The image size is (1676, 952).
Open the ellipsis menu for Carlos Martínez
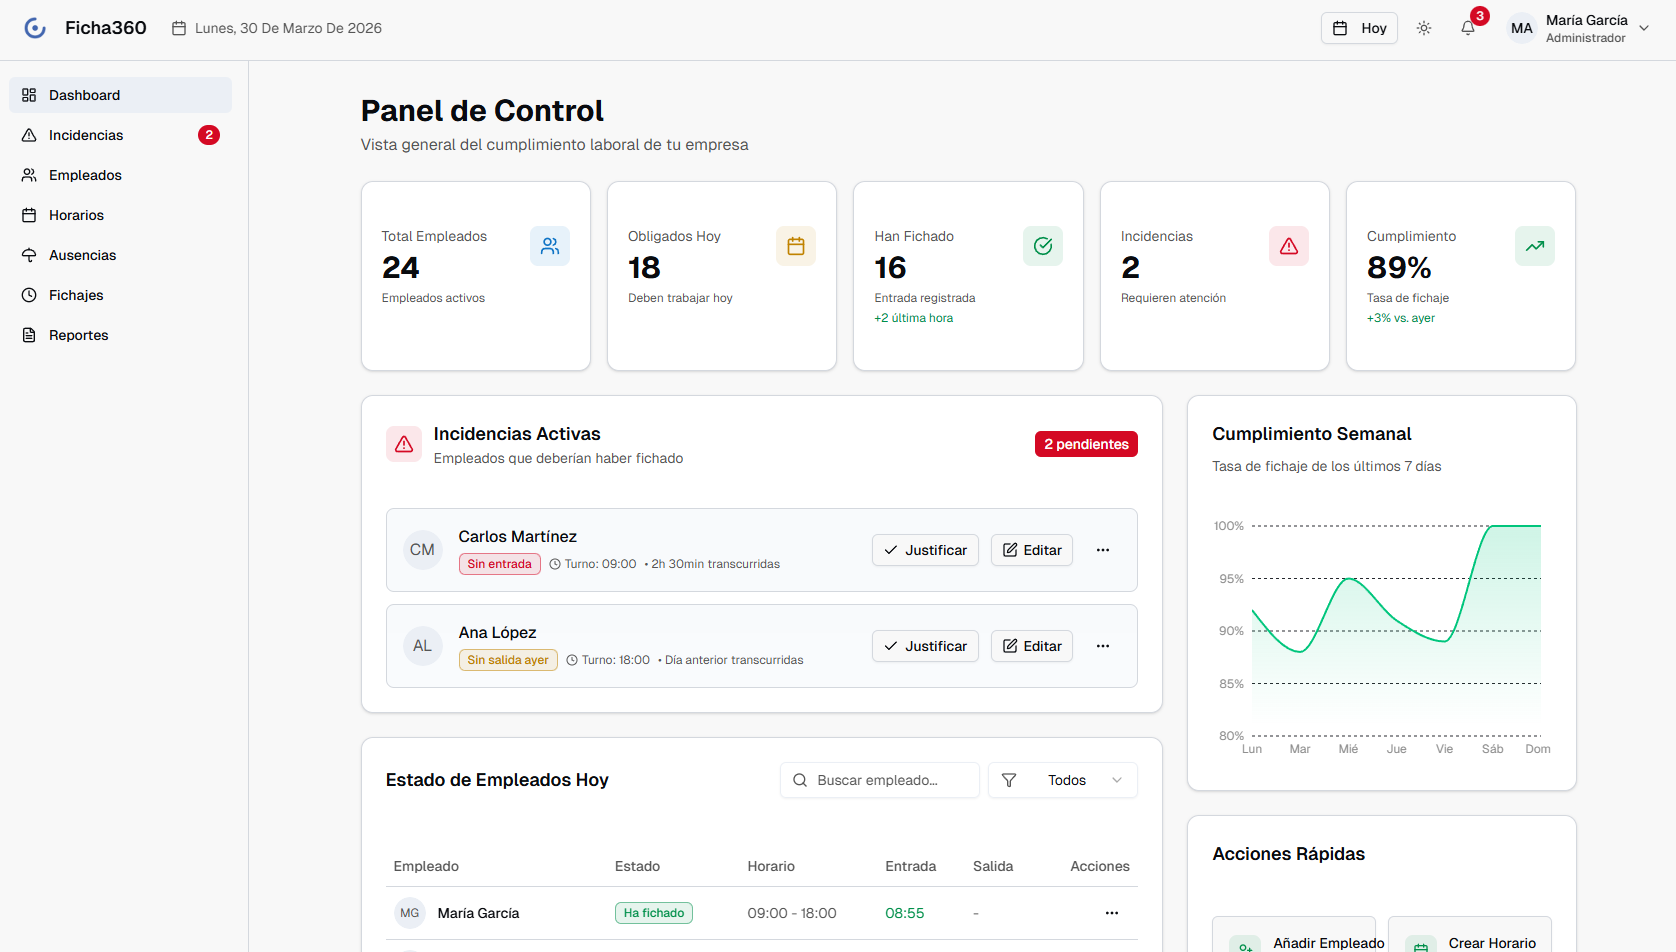(x=1103, y=550)
